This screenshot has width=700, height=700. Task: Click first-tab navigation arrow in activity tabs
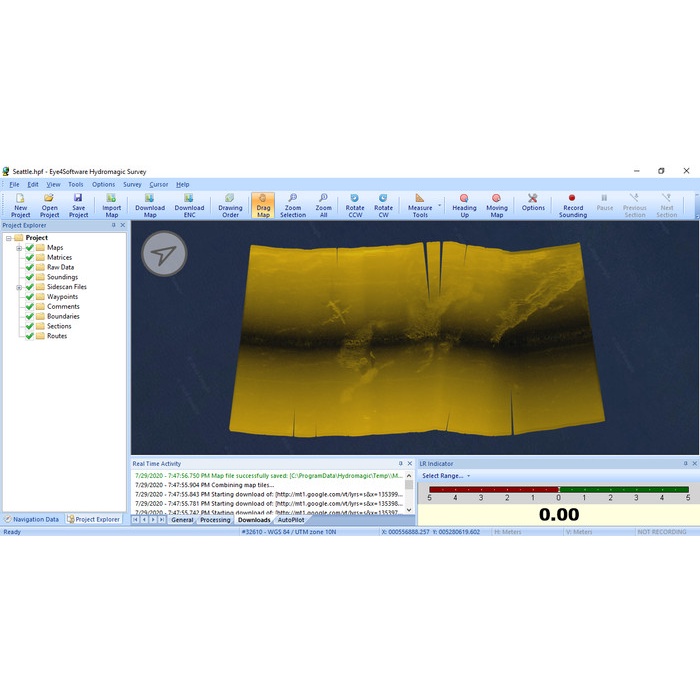pos(135,520)
